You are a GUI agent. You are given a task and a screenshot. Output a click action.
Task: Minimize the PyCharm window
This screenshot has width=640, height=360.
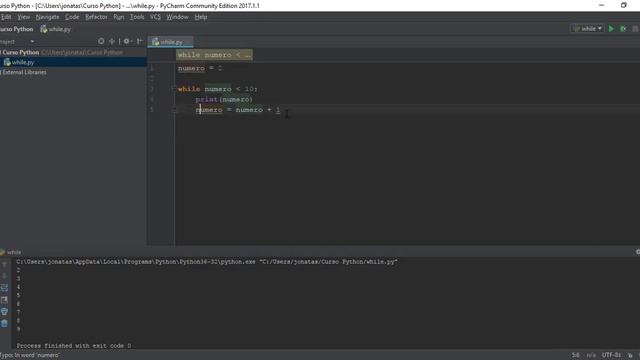point(601,5)
